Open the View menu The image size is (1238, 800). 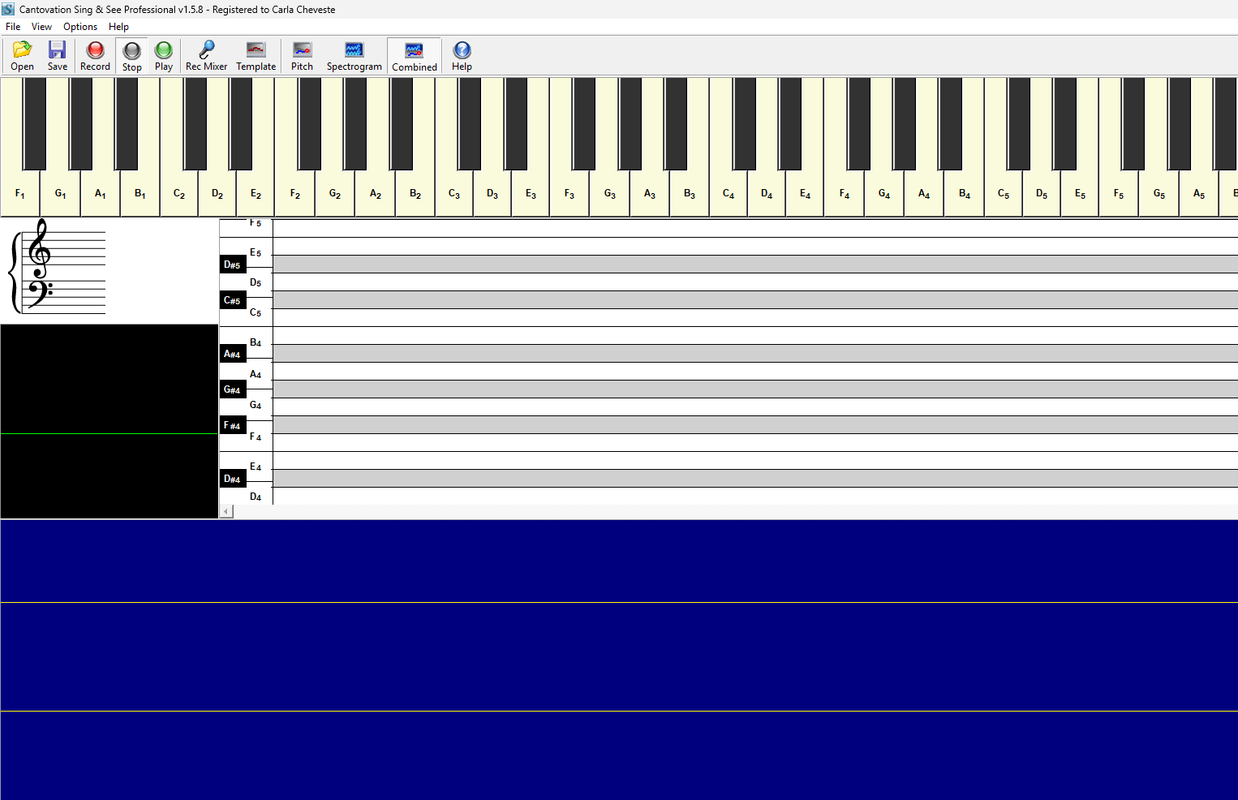point(41,27)
